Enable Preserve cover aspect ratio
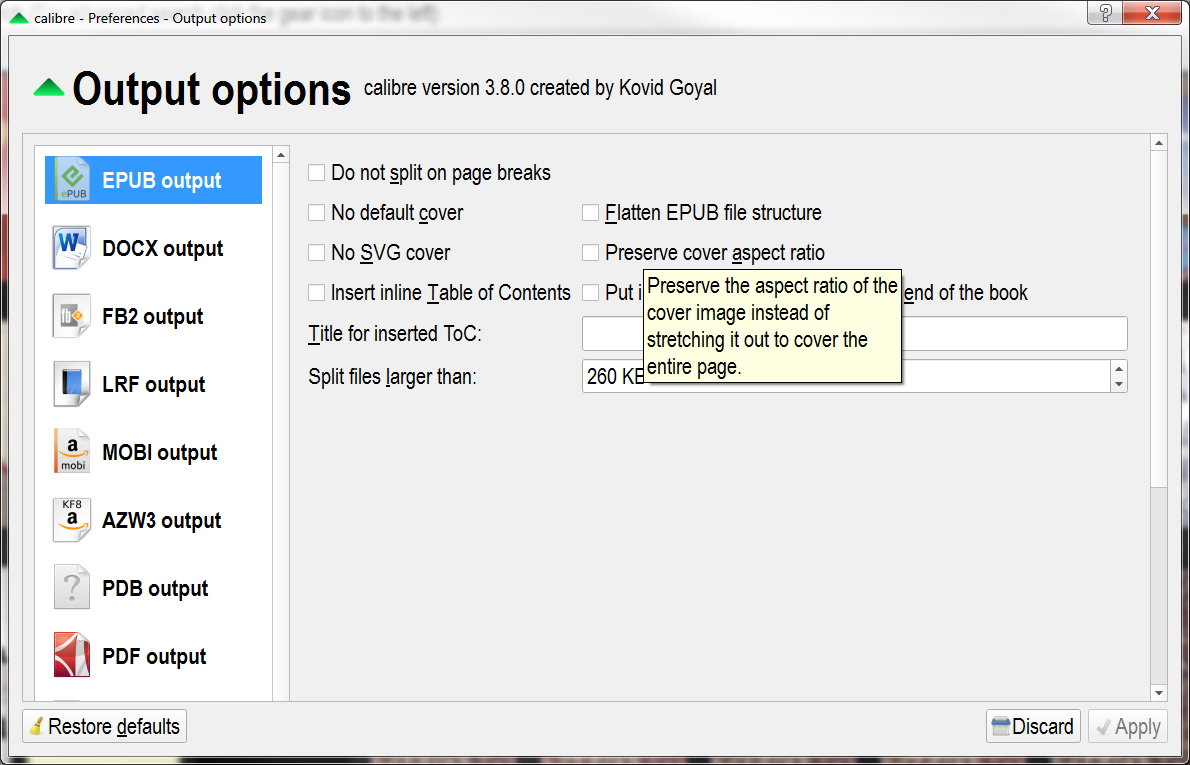 tap(591, 253)
